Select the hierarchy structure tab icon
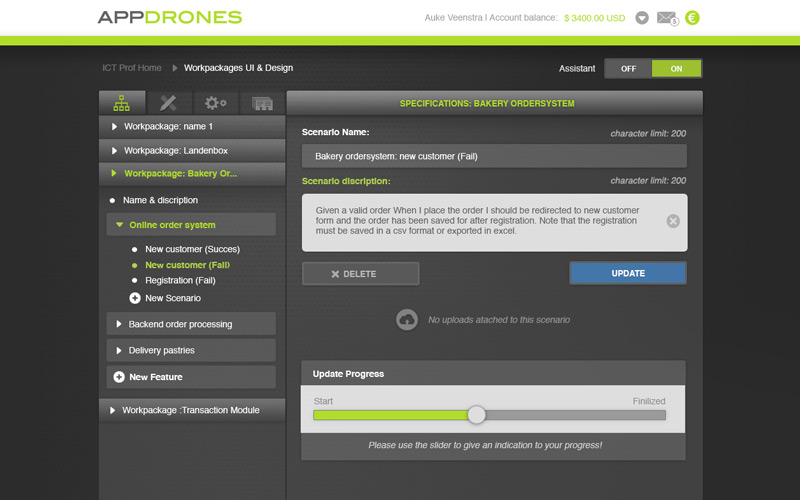This screenshot has height=500, width=800. coord(122,103)
